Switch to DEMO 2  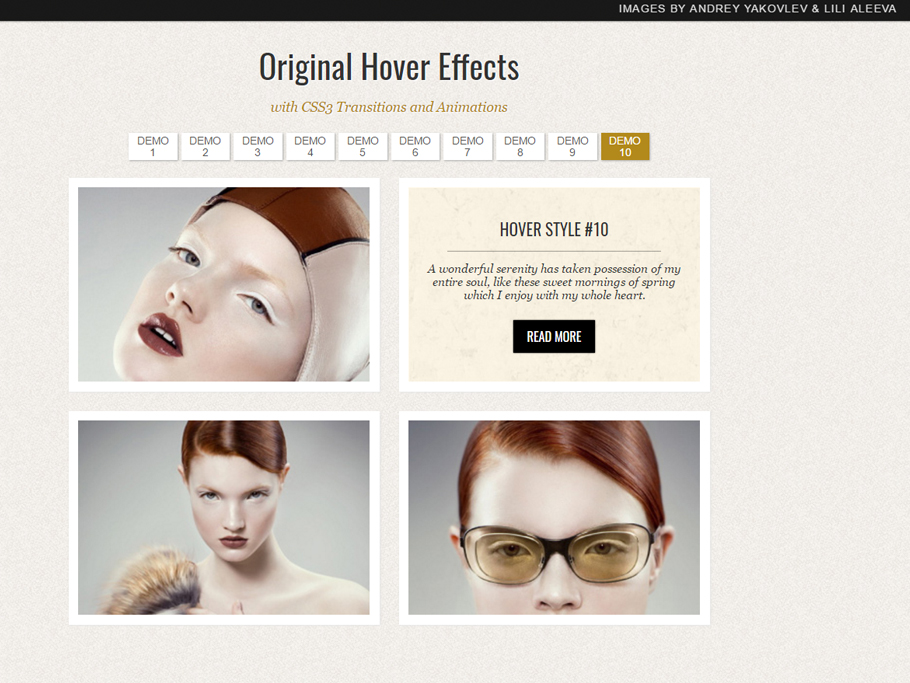(205, 145)
